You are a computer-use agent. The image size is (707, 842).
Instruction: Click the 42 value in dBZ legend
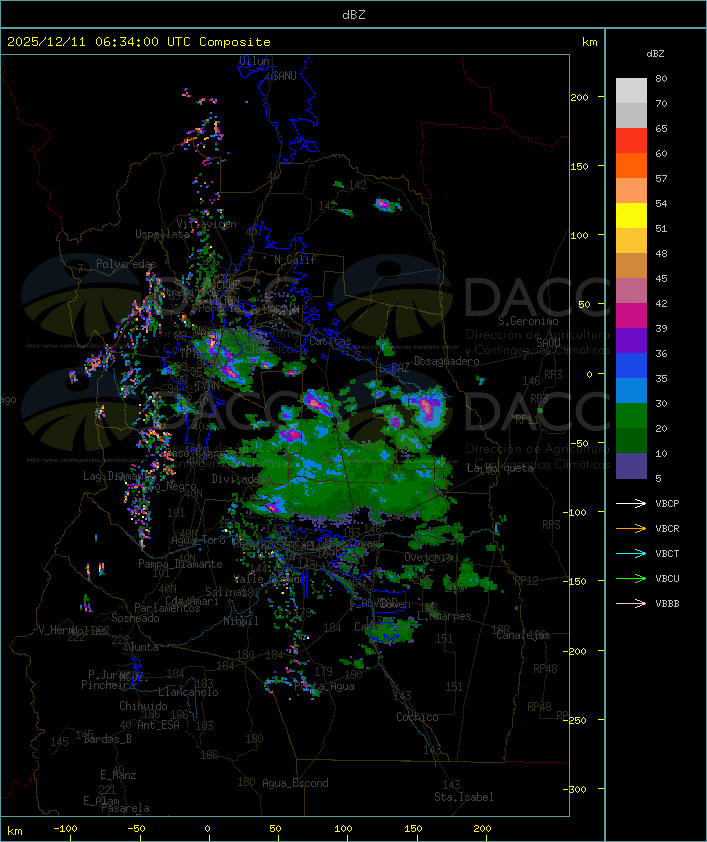click(661, 303)
